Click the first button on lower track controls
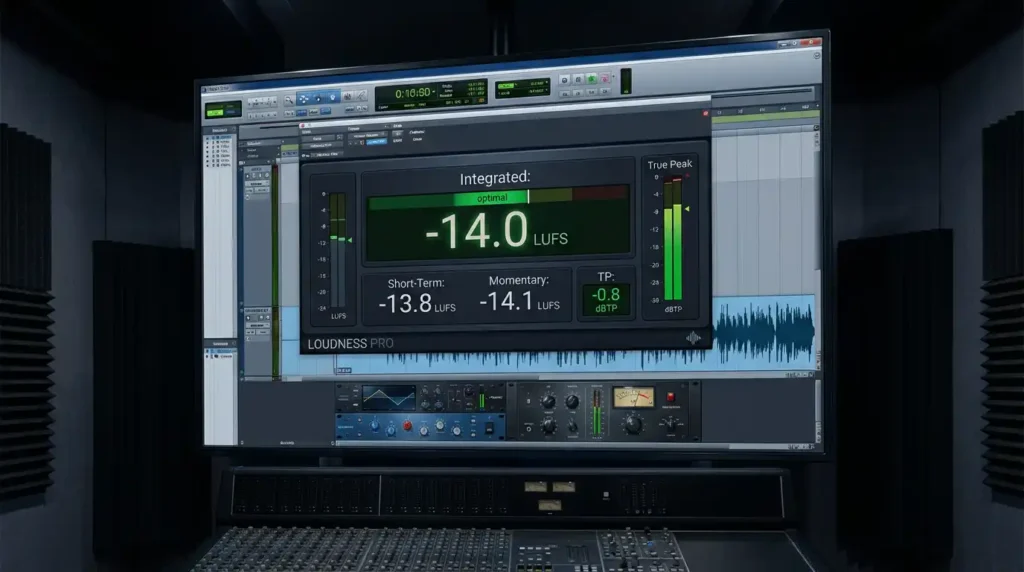This screenshot has width=1024, height=572. pos(248,317)
